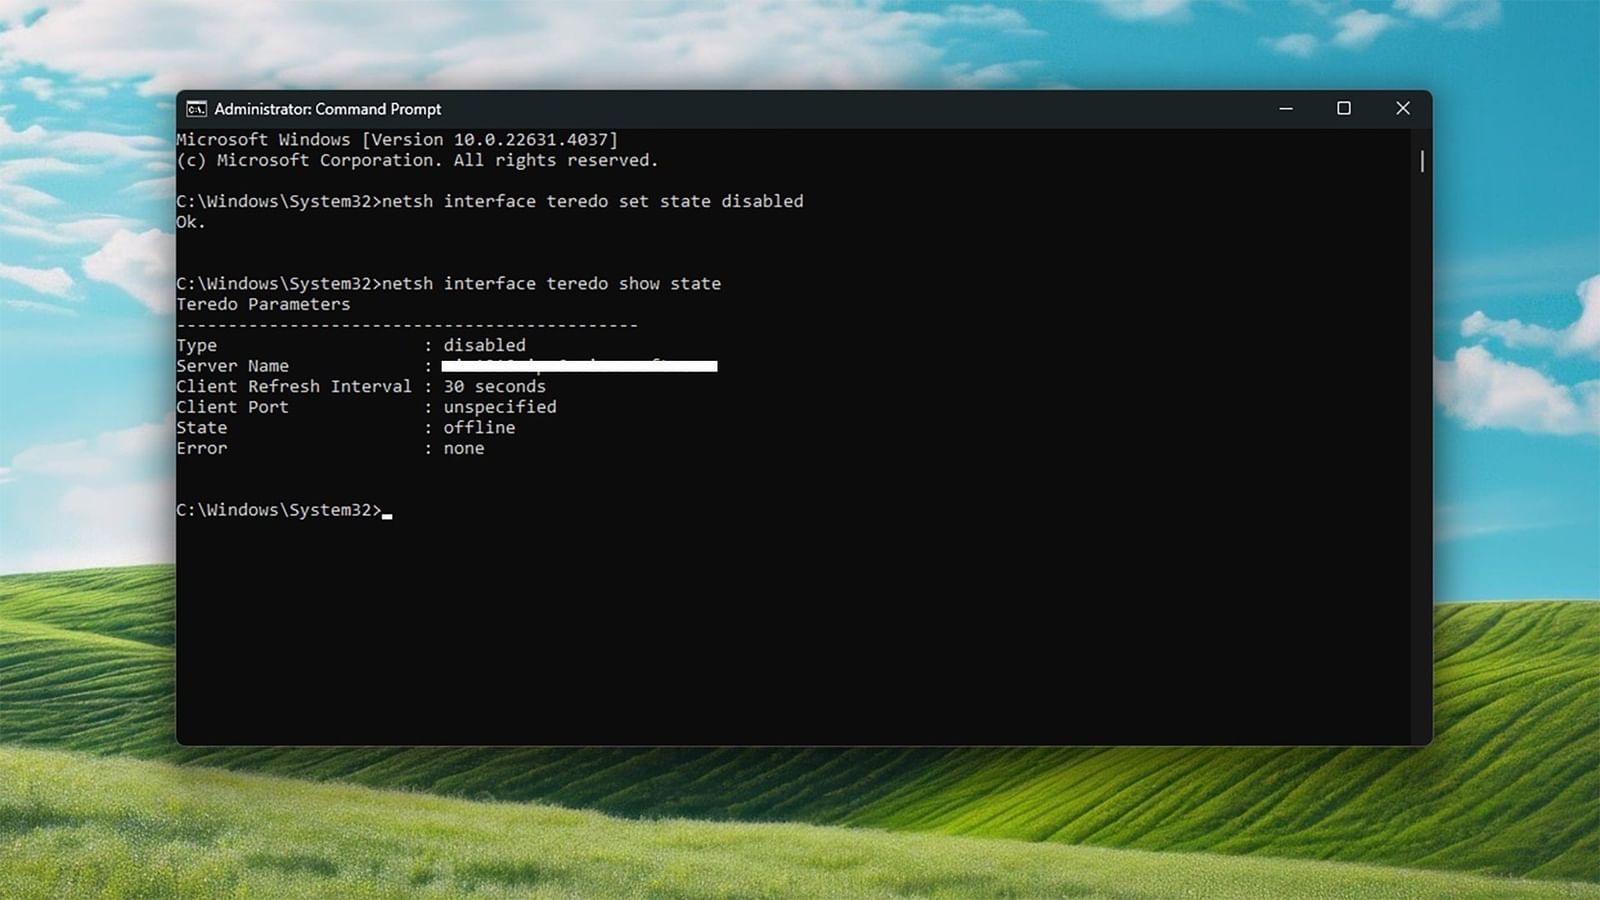Click the 'set state disabled' command line

[x=592, y=201]
